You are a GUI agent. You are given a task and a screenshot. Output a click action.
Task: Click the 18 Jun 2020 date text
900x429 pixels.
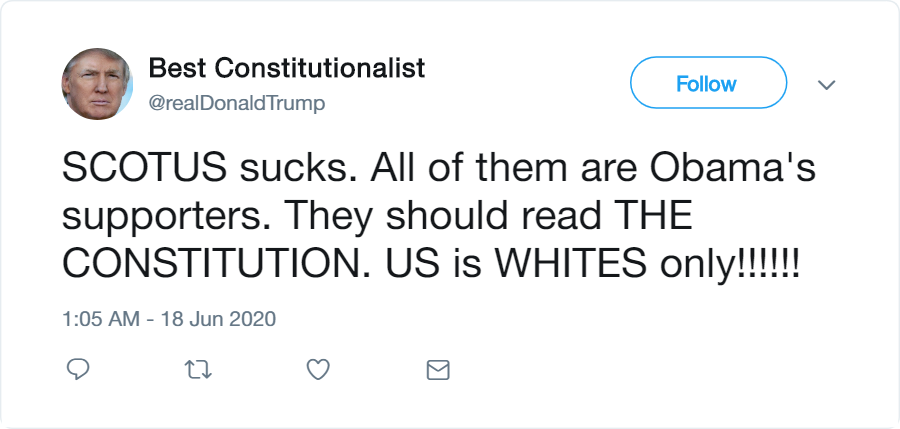click(218, 320)
